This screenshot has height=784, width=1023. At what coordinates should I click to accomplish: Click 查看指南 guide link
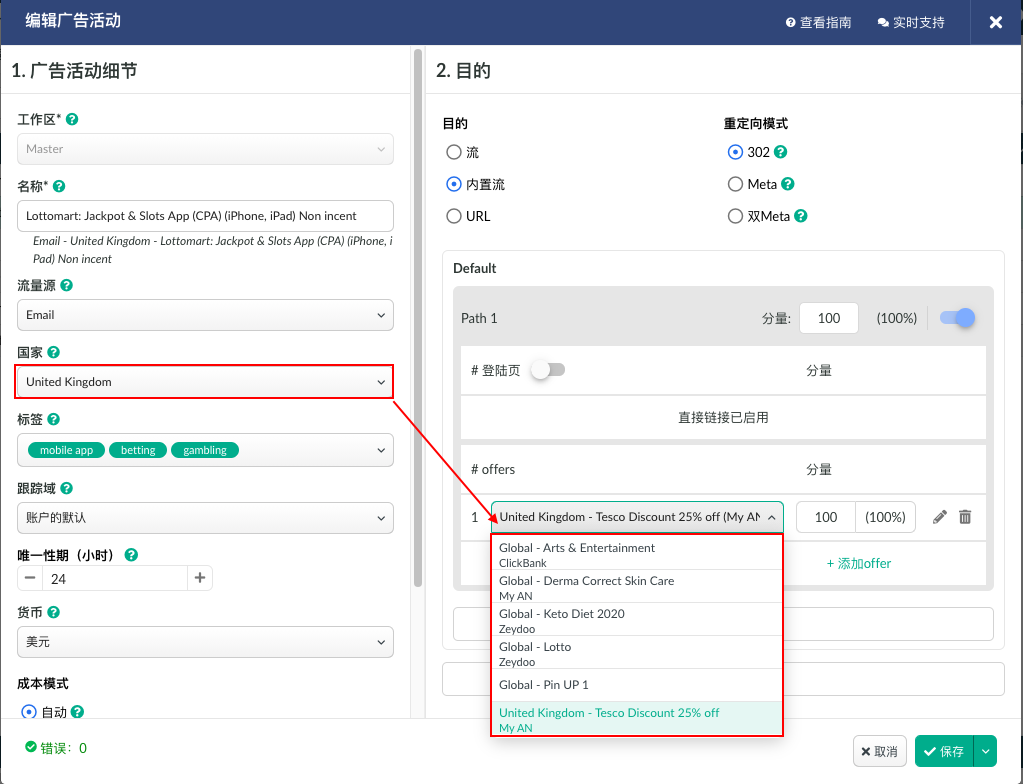pyautogui.click(x=818, y=22)
